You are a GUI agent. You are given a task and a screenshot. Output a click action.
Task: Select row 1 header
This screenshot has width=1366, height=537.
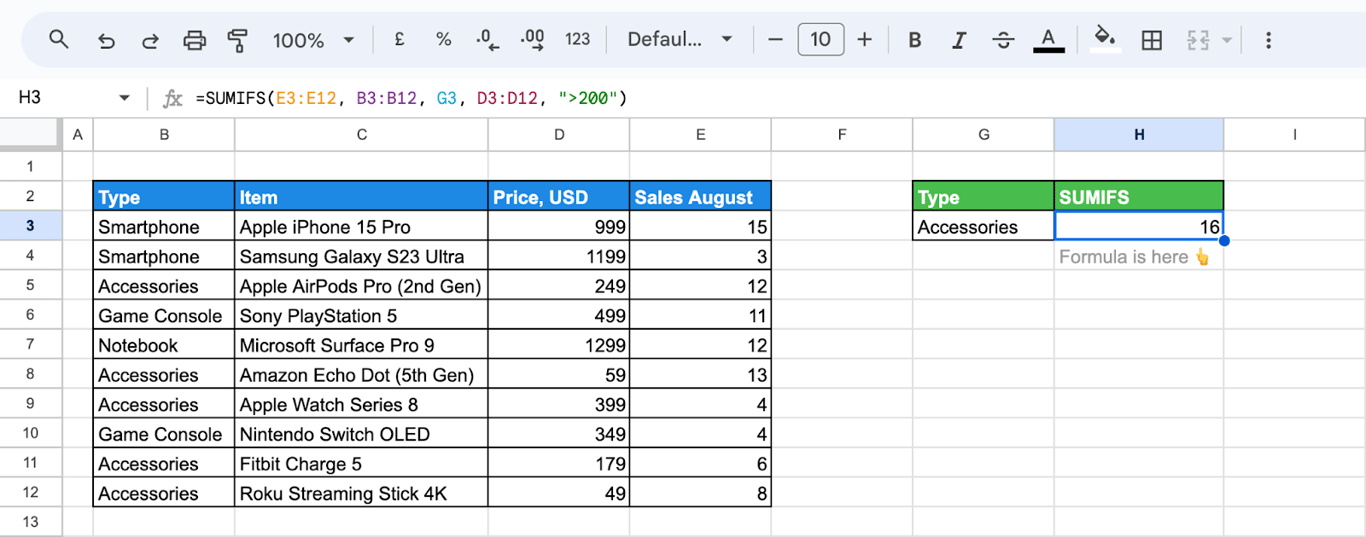click(x=30, y=166)
